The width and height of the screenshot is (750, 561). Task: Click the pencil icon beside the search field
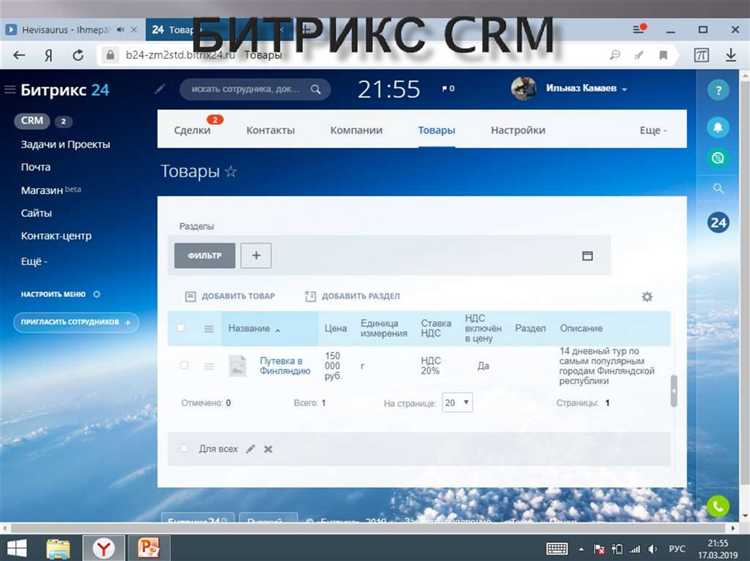tap(160, 89)
